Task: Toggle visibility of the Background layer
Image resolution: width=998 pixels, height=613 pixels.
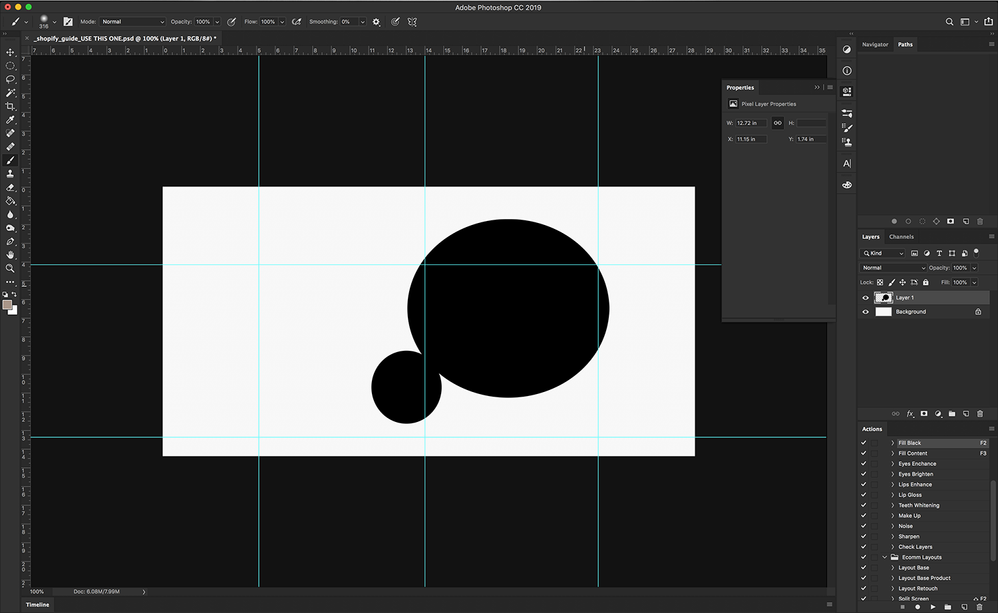Action: [866, 312]
